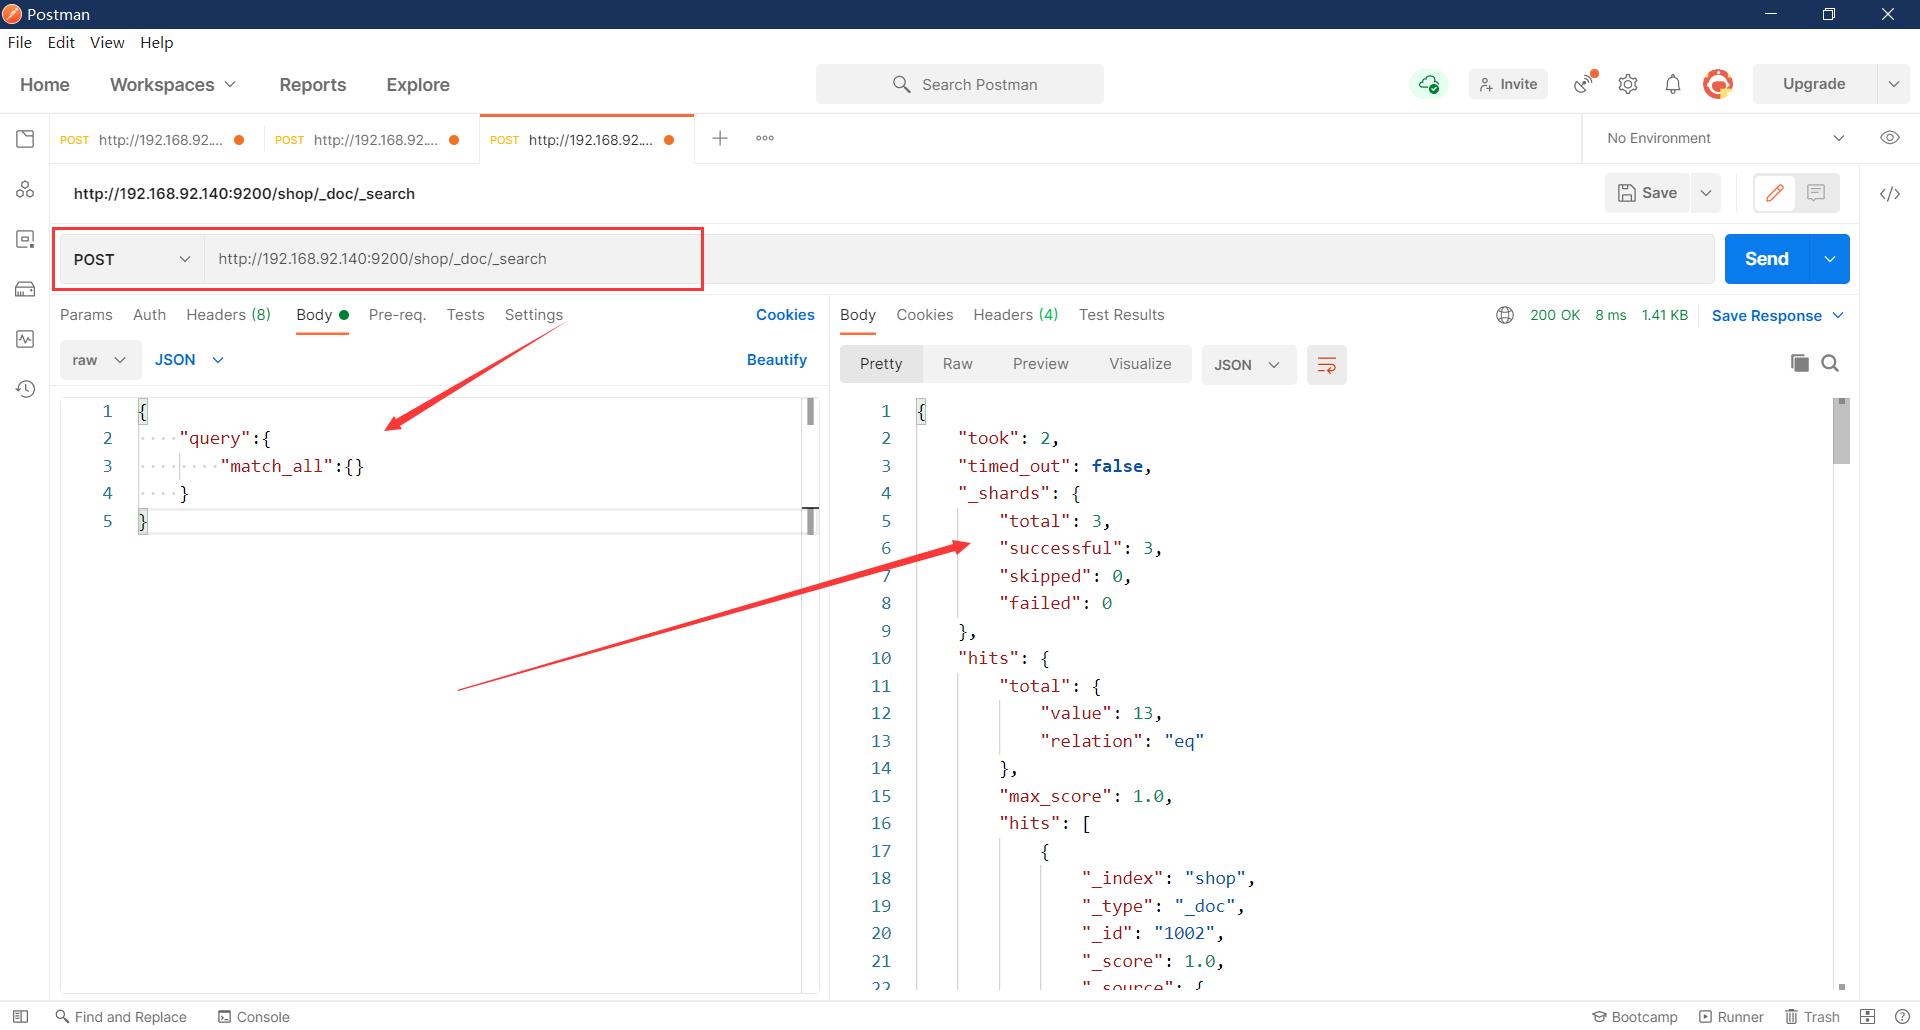
Task: Open the Environments sidebar icon
Action: click(25, 239)
